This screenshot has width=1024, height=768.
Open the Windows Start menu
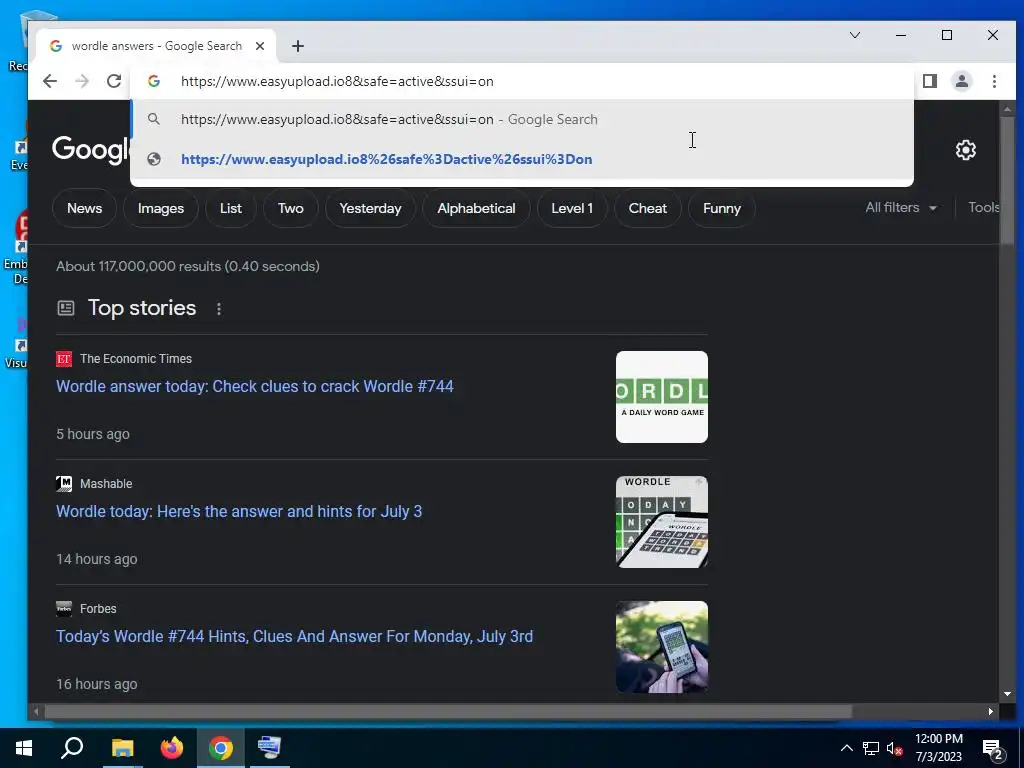click(x=24, y=748)
